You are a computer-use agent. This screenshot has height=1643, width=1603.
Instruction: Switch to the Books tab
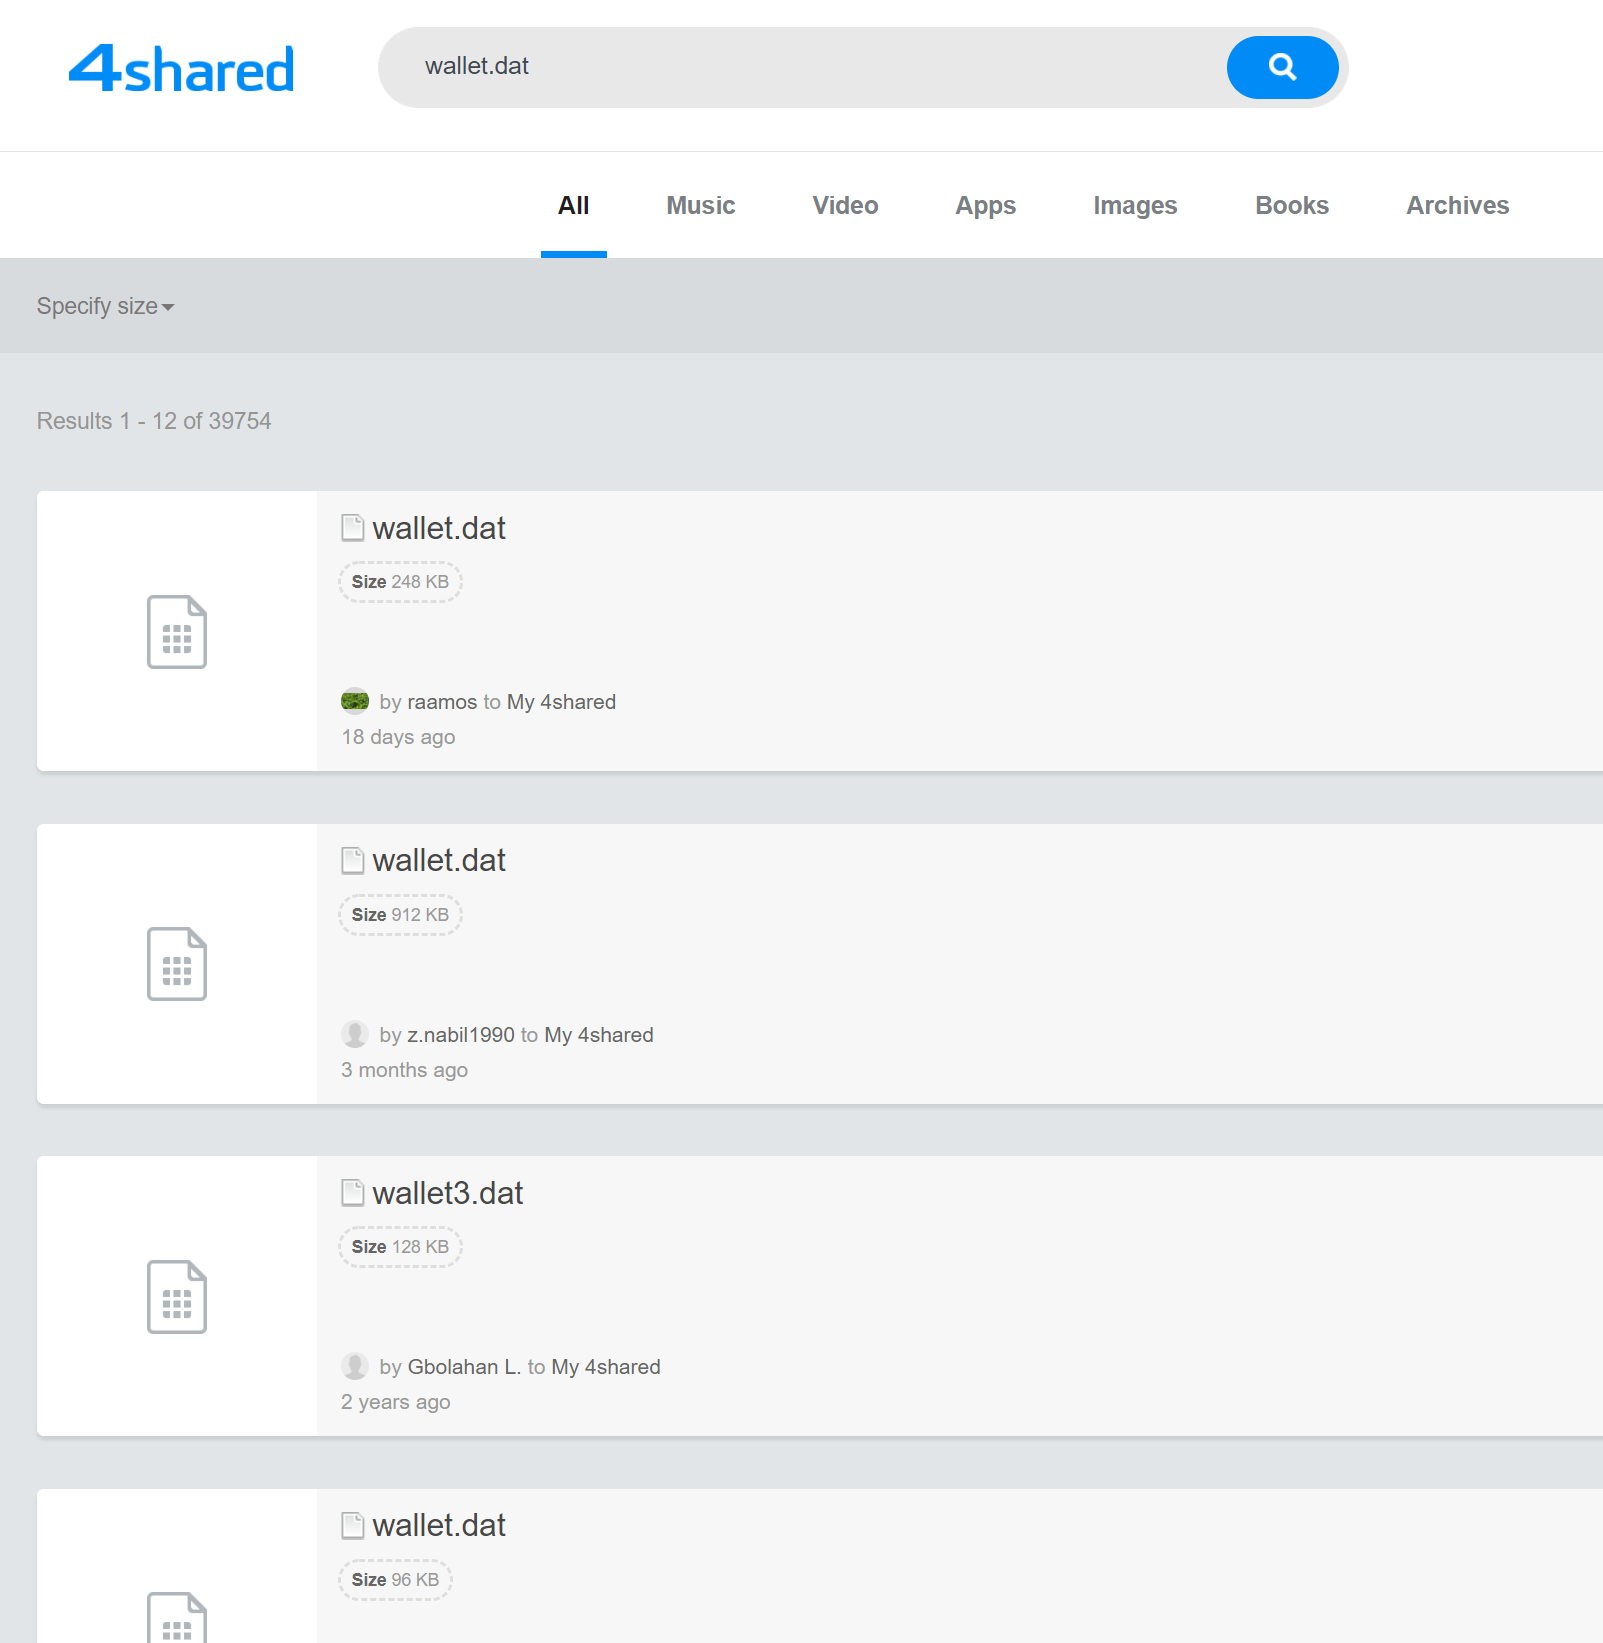(x=1292, y=205)
